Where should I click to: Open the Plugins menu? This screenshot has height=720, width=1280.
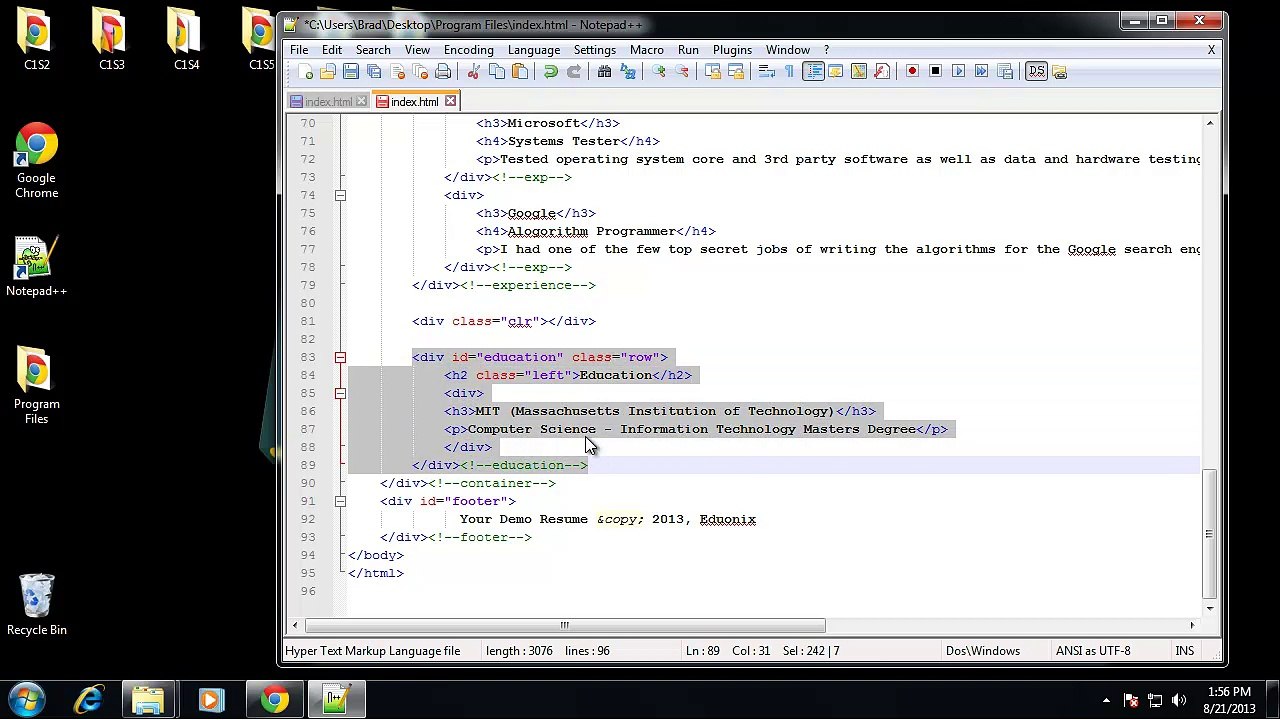732,50
